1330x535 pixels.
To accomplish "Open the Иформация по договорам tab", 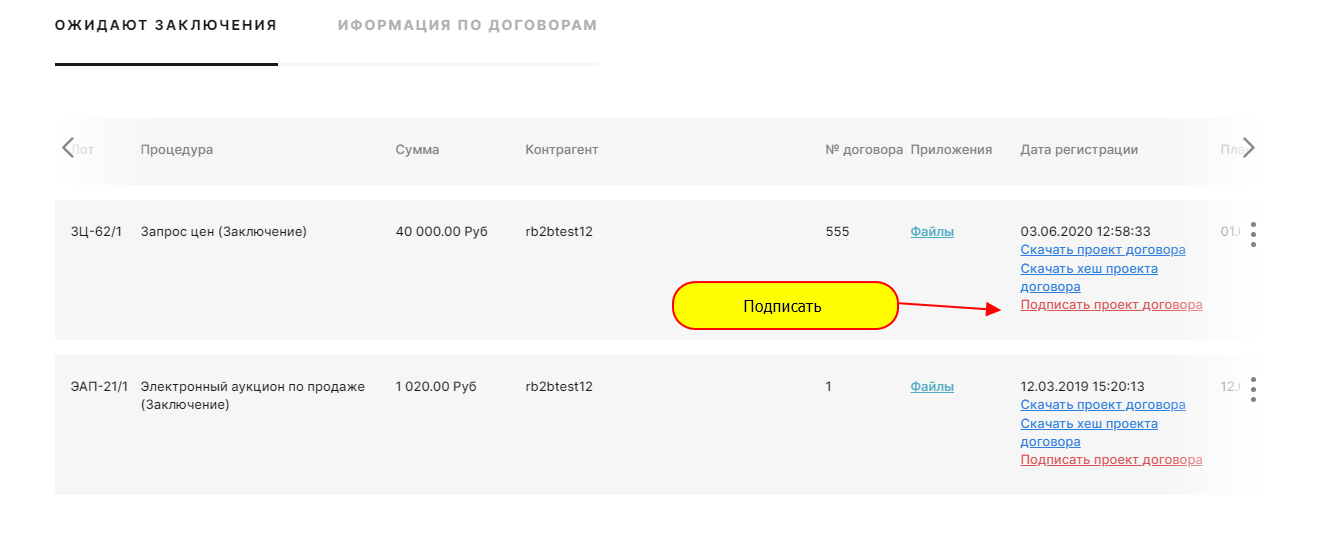I will (x=467, y=25).
